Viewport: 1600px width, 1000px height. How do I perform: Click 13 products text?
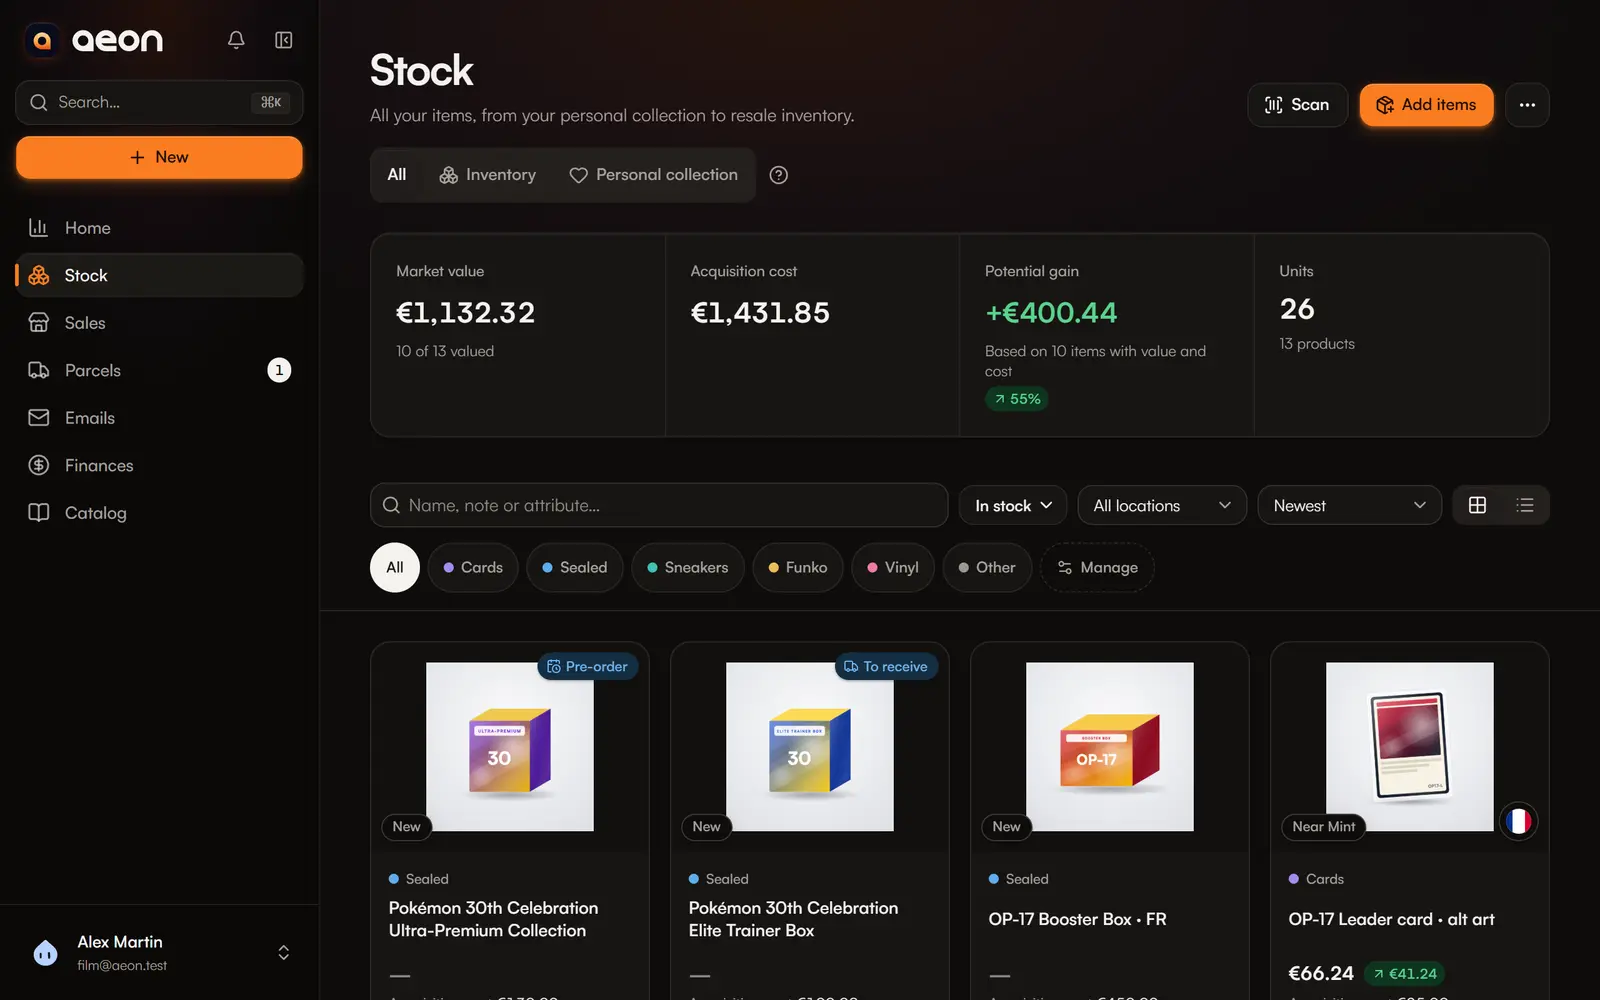(1317, 344)
